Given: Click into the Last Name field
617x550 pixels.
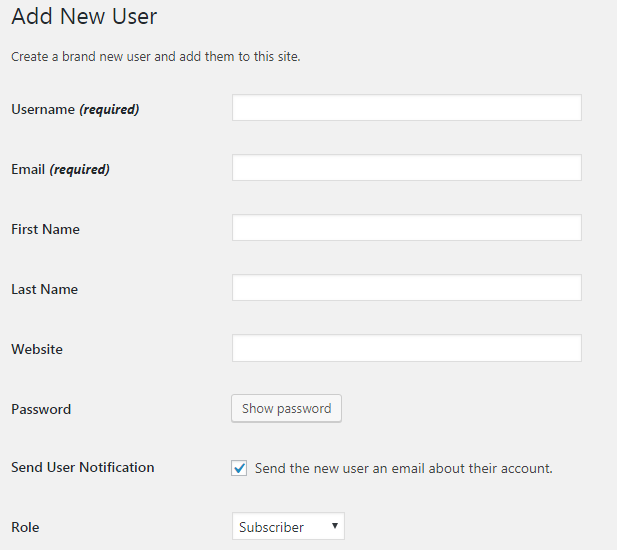Looking at the screenshot, I should [x=406, y=288].
